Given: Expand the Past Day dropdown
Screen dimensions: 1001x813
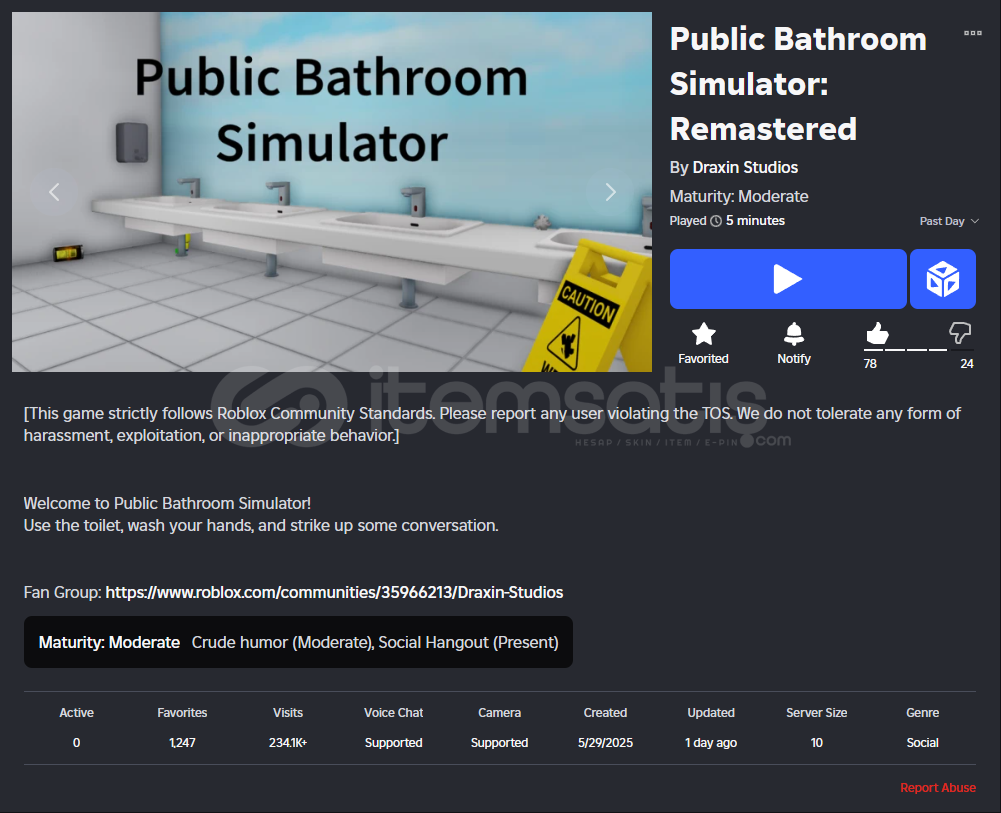Looking at the screenshot, I should (949, 221).
